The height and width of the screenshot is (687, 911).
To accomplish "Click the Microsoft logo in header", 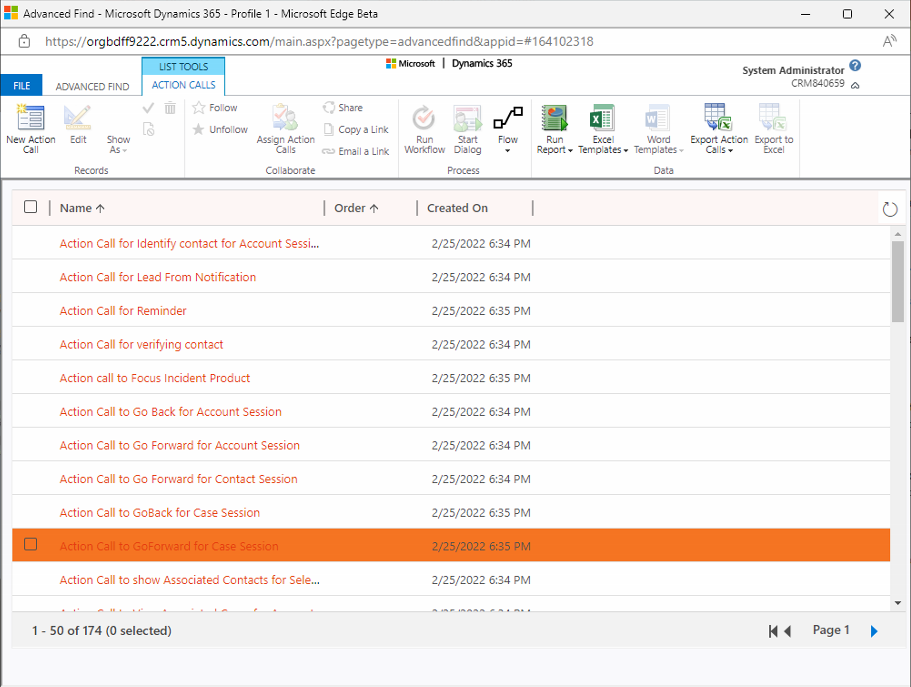I will coord(410,63).
